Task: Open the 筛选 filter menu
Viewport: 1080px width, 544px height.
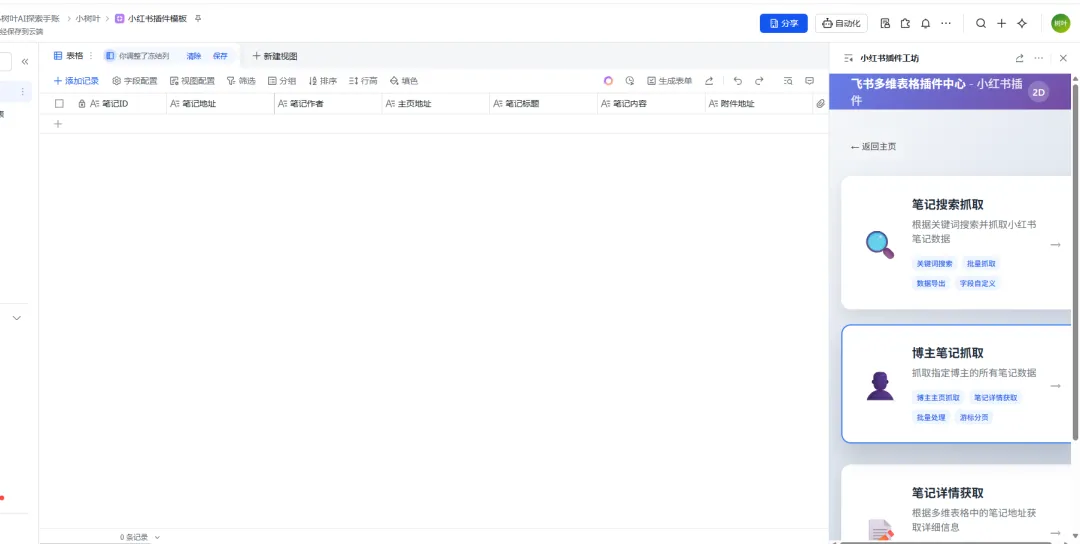Action: coord(241,81)
